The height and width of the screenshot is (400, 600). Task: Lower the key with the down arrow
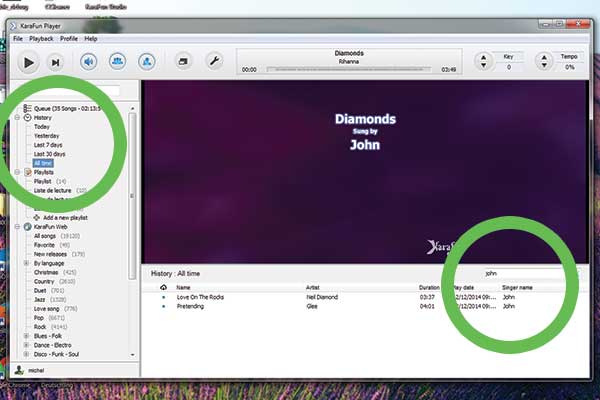click(483, 65)
